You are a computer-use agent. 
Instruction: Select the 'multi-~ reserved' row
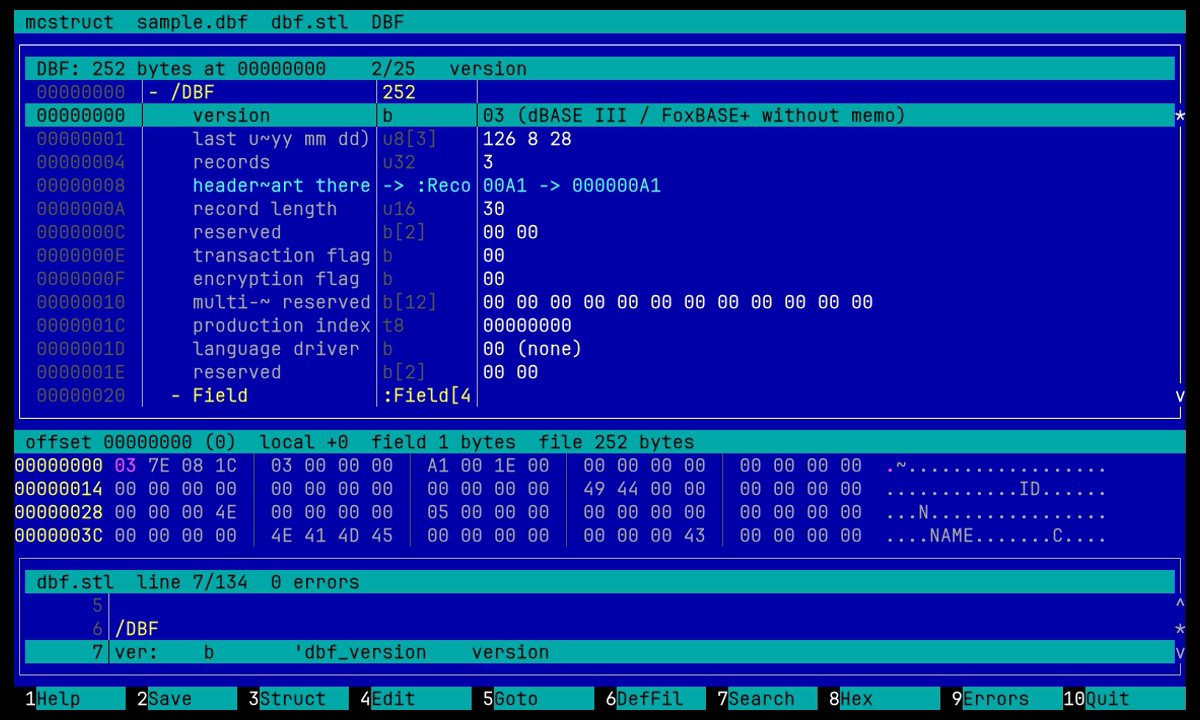click(600, 302)
